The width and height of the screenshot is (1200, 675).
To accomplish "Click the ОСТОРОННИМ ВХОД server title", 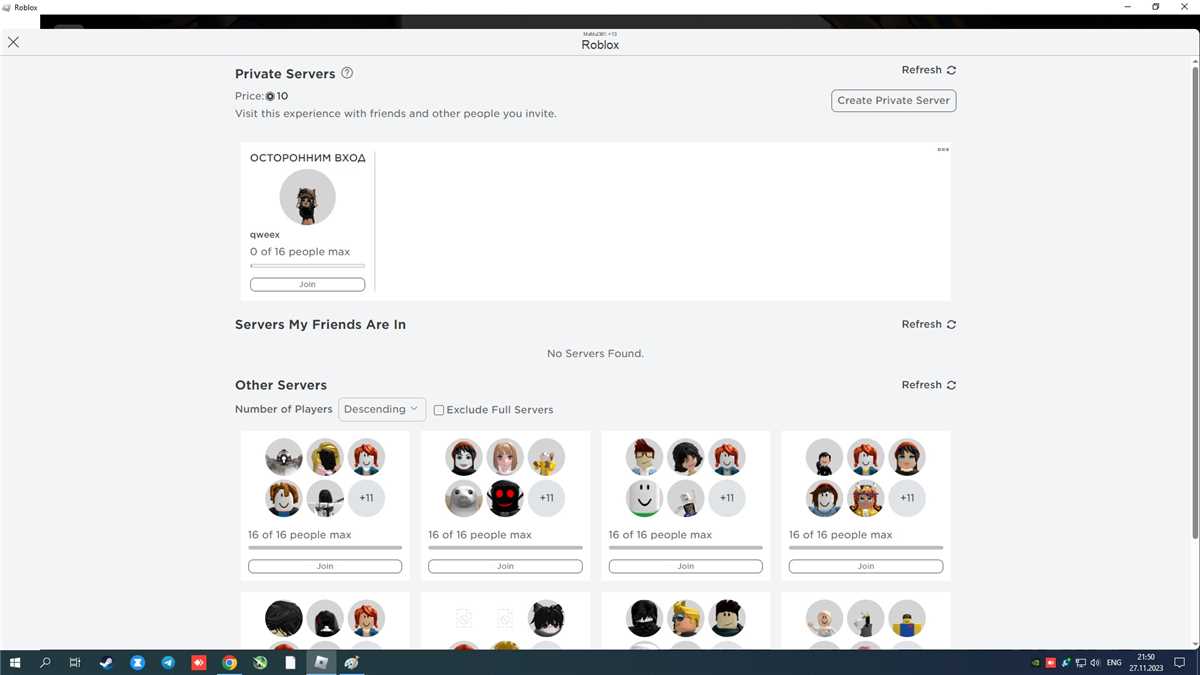I will (307, 158).
